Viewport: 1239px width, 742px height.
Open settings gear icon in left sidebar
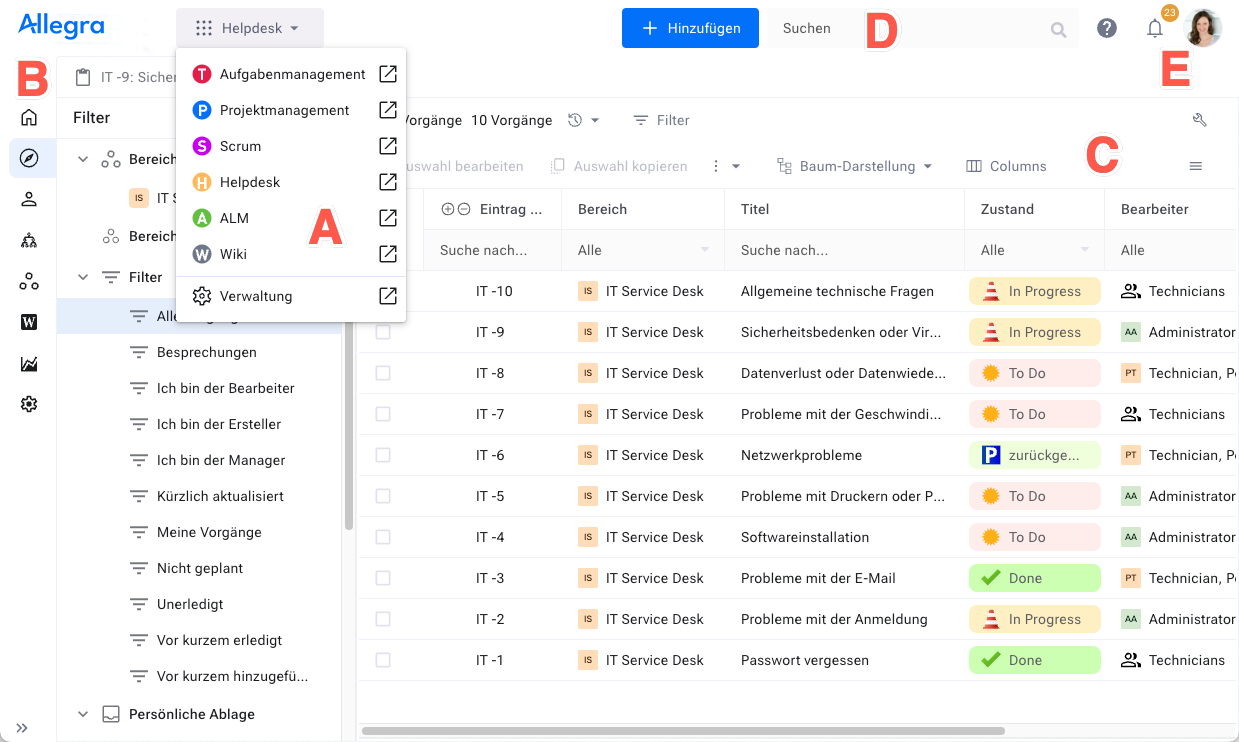pos(29,404)
